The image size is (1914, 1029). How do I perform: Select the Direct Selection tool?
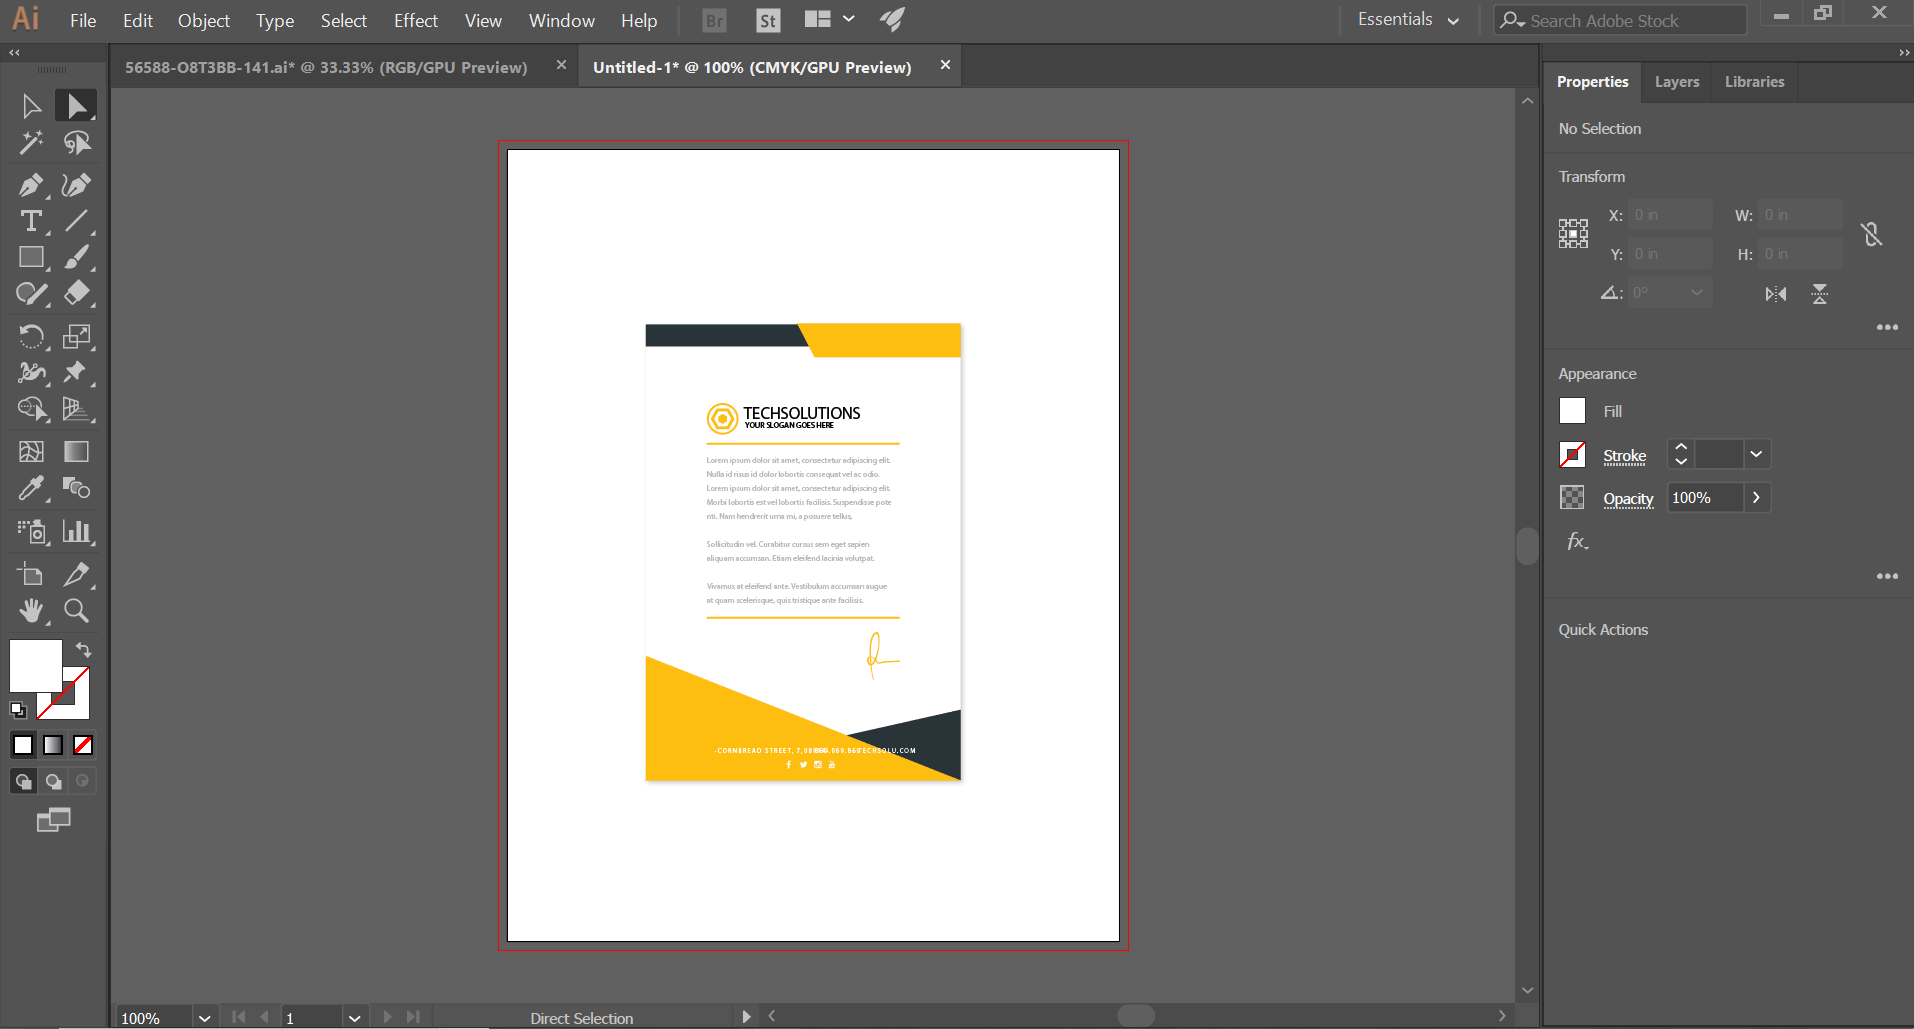coord(76,106)
